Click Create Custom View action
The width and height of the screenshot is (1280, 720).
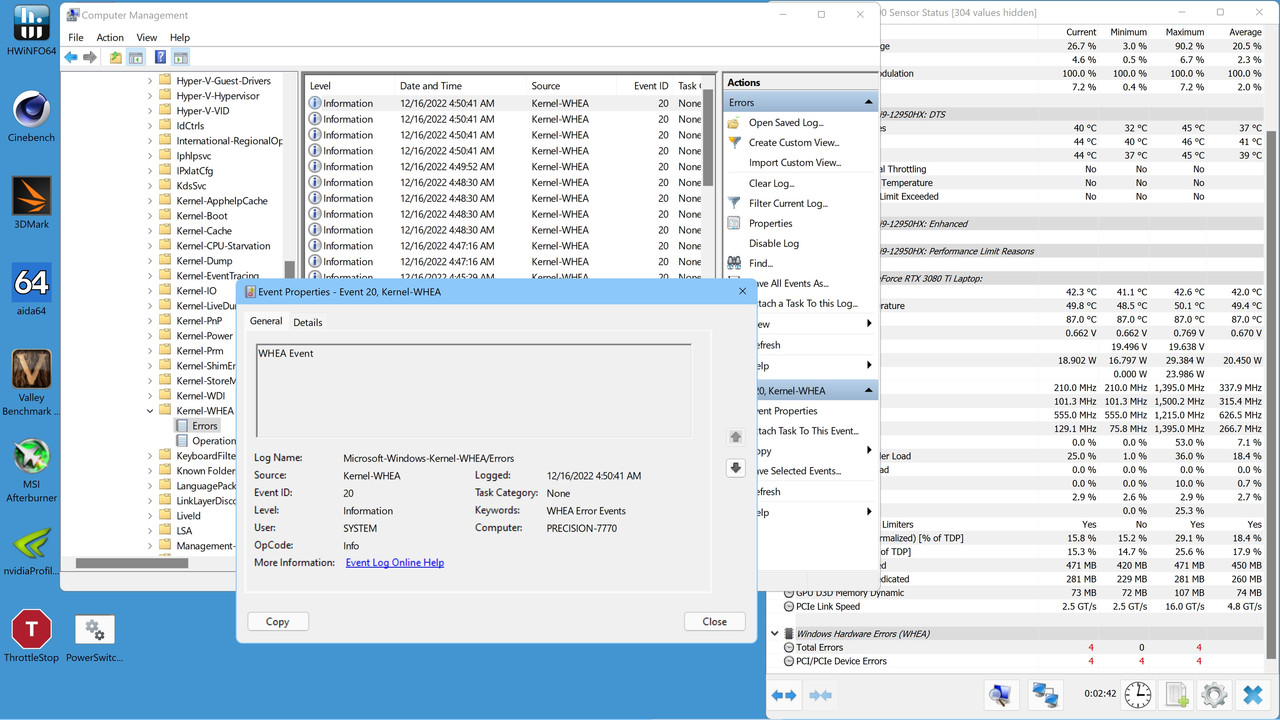794,143
